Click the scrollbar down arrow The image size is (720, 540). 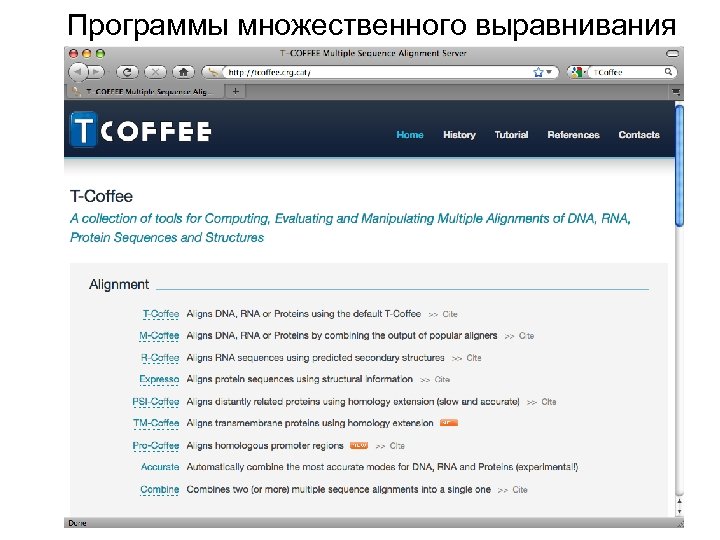[680, 511]
